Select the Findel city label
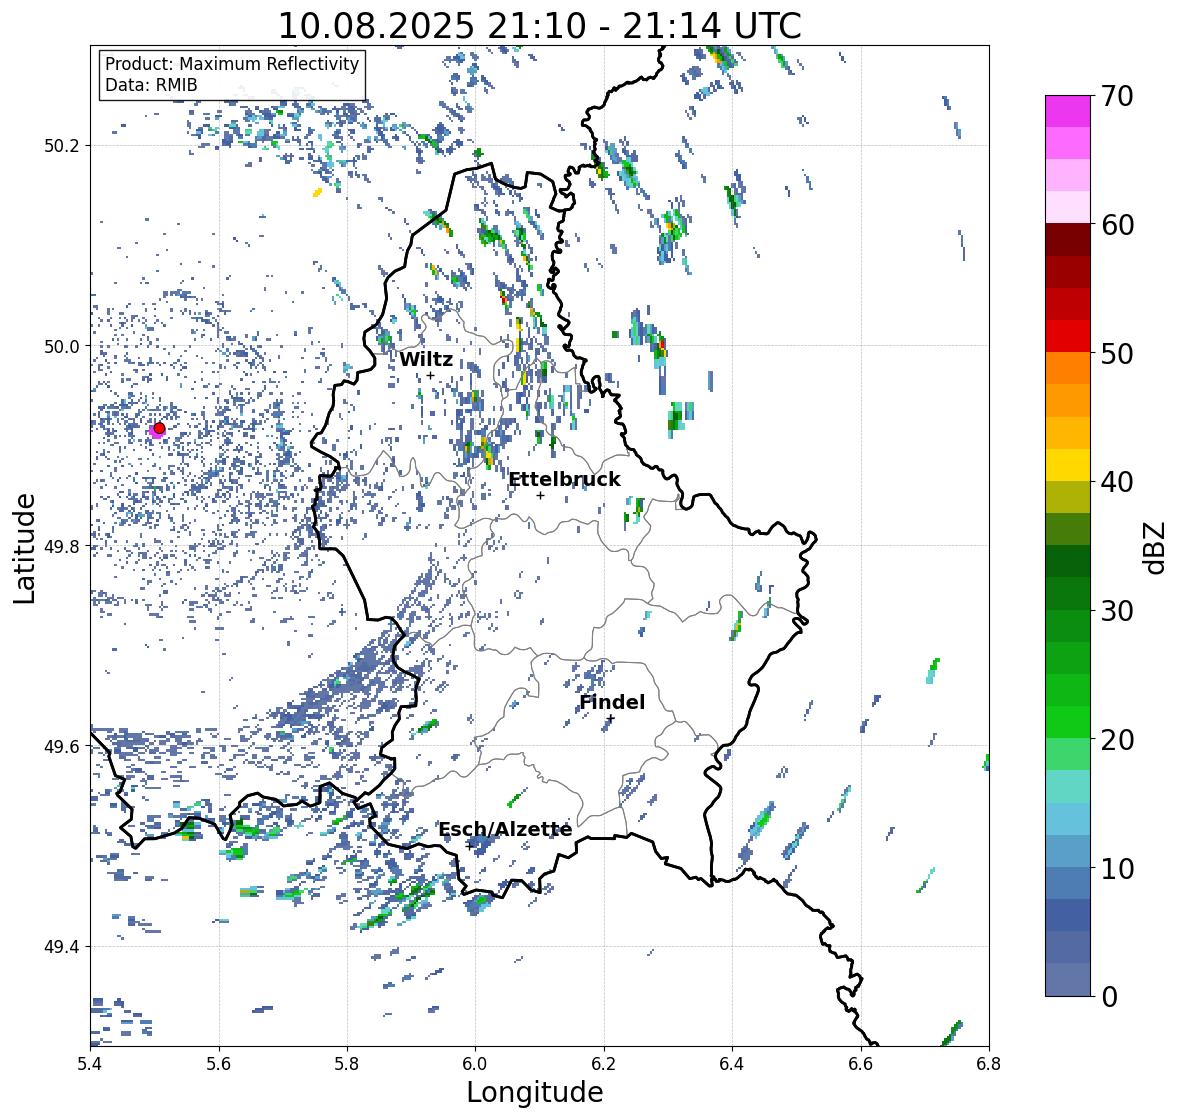This screenshot has width=1179, height=1117. coord(612,702)
